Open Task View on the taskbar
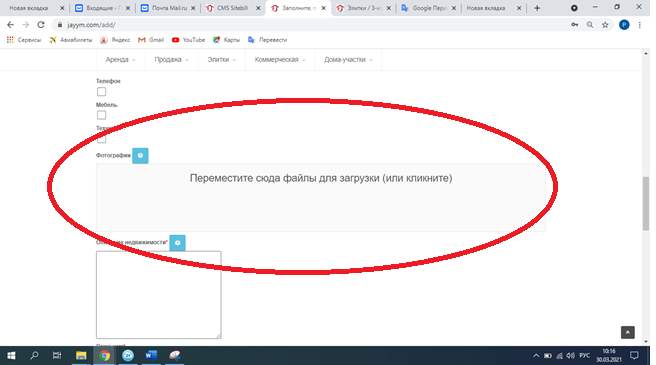The image size is (656, 365). point(57,356)
